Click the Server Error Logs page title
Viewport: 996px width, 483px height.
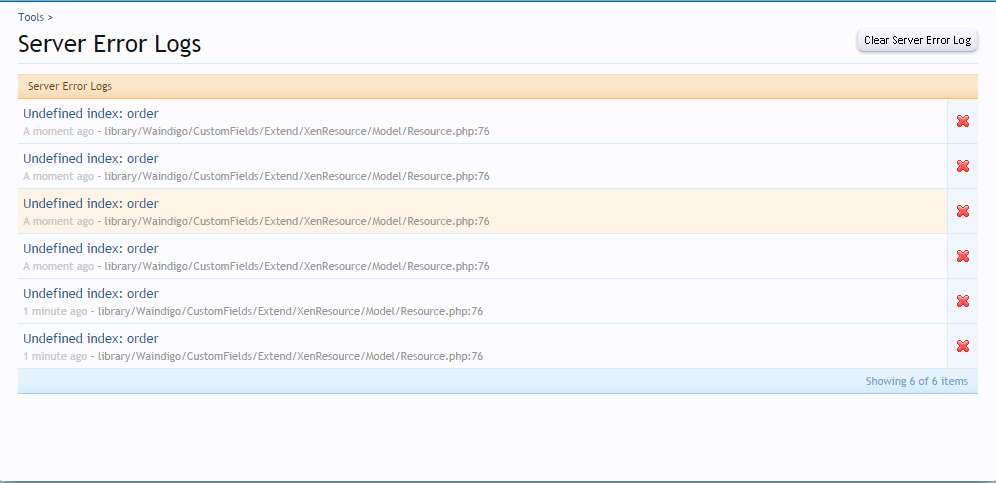[x=110, y=44]
